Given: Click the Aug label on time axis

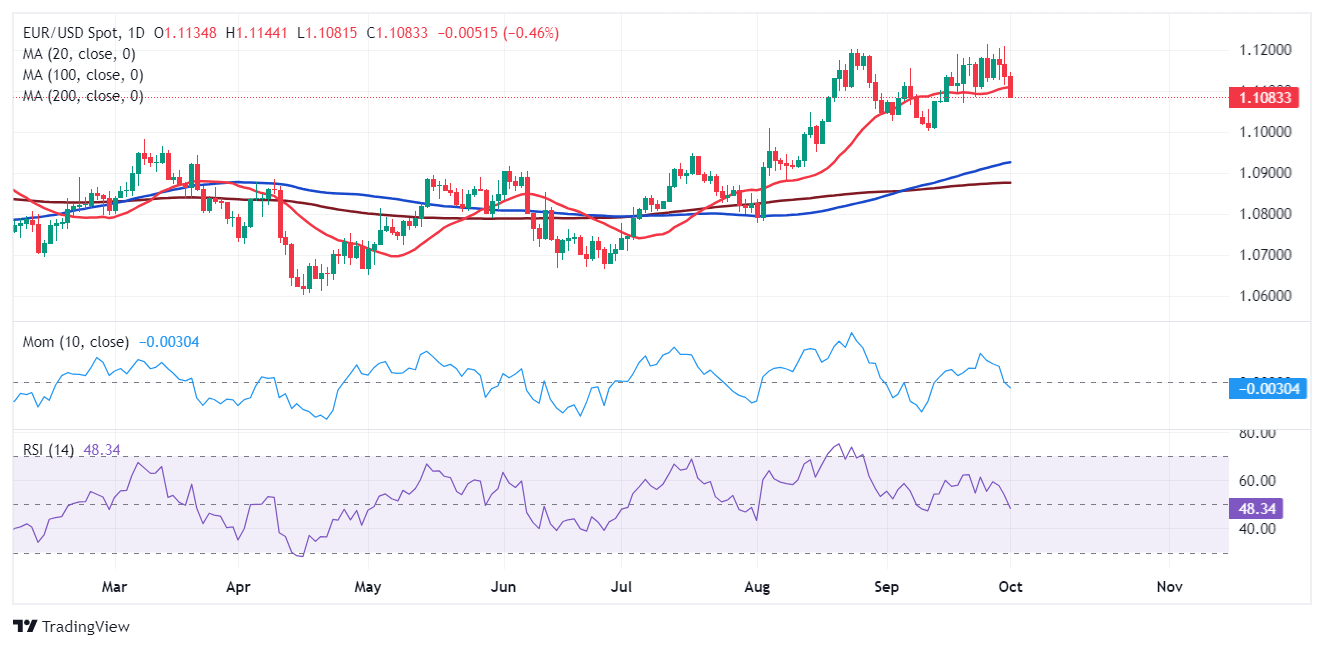Looking at the screenshot, I should pyautogui.click(x=757, y=587).
